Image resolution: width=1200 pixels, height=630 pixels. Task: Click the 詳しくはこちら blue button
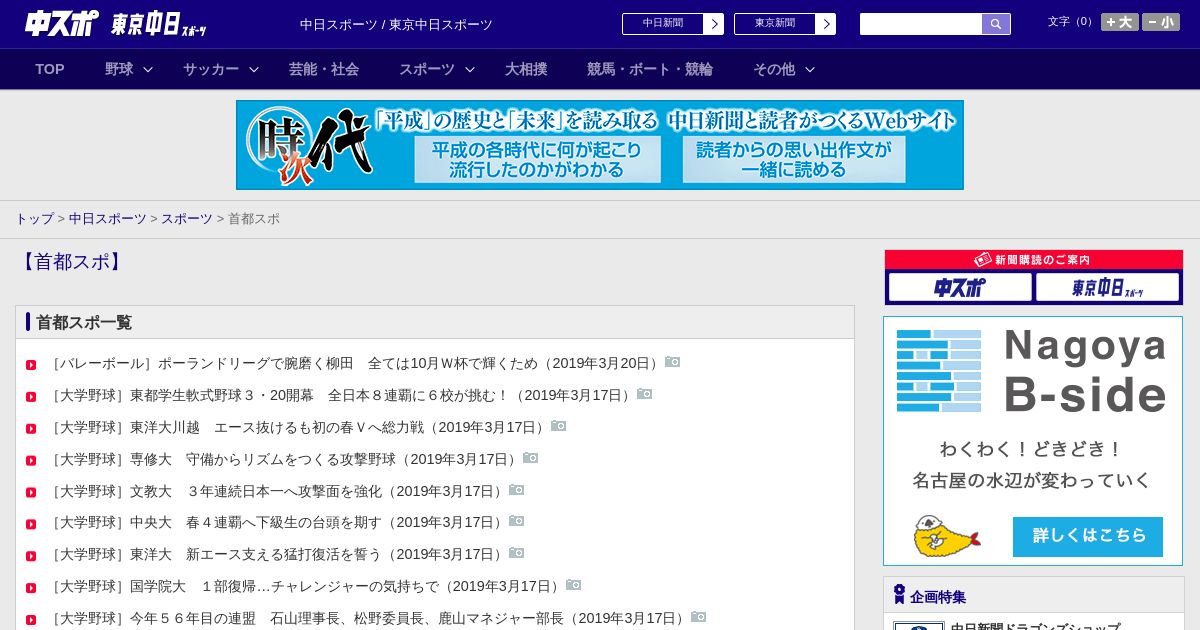tap(1088, 536)
